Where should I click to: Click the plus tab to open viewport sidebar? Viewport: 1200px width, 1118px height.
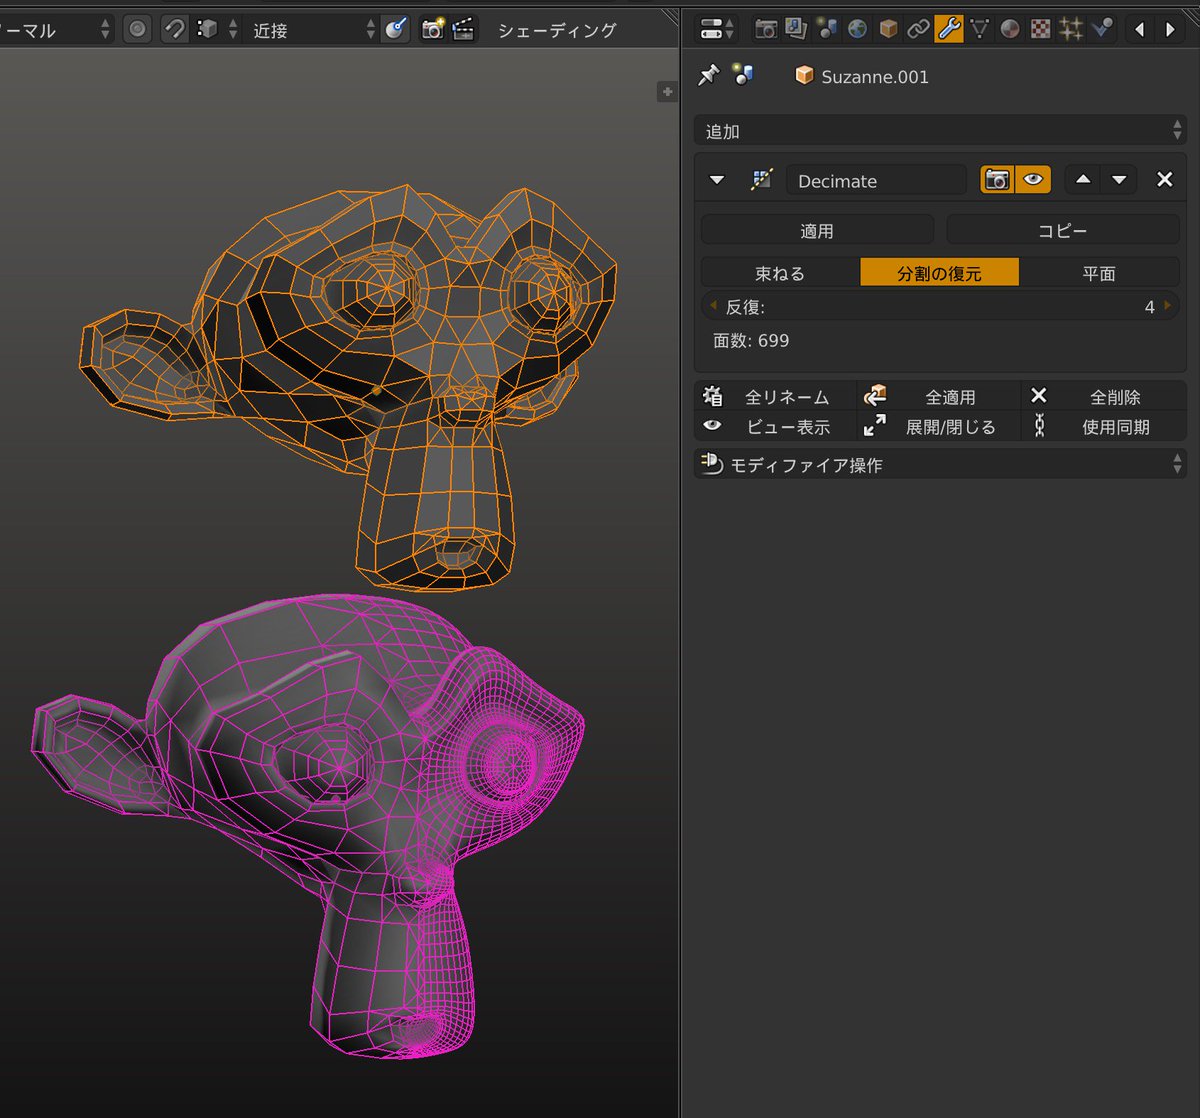[666, 91]
